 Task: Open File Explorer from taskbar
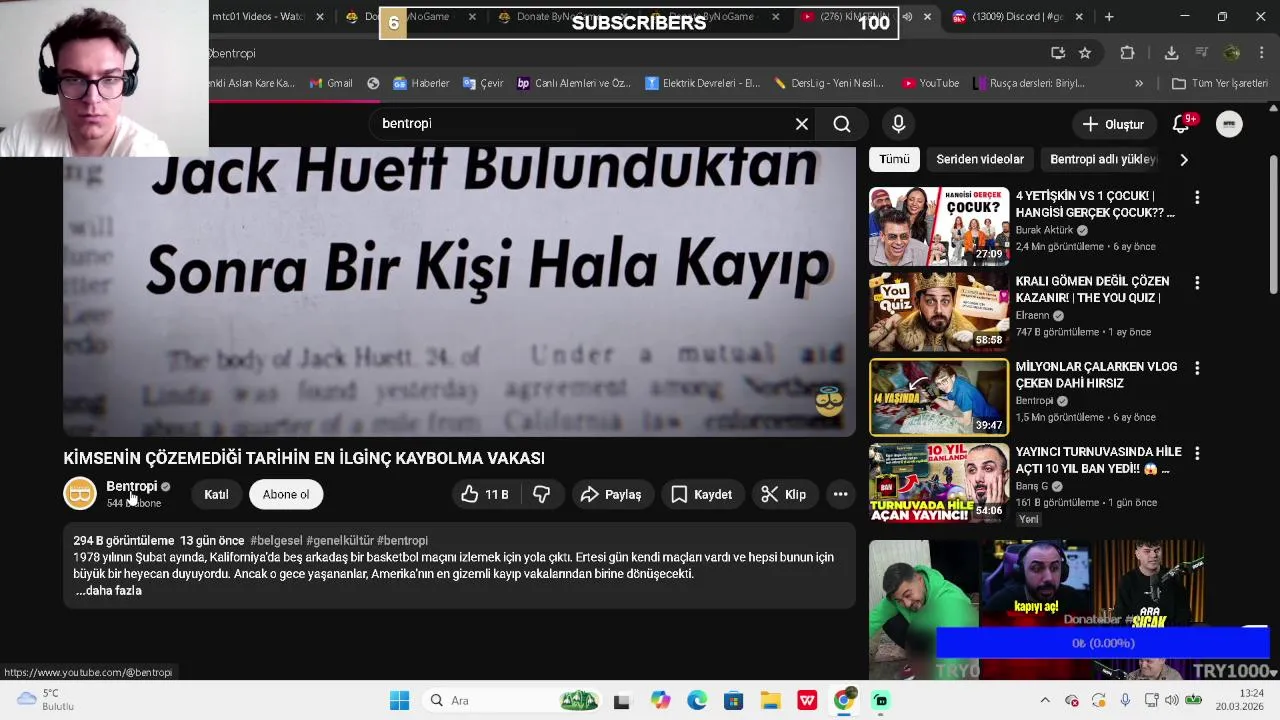[770, 700]
